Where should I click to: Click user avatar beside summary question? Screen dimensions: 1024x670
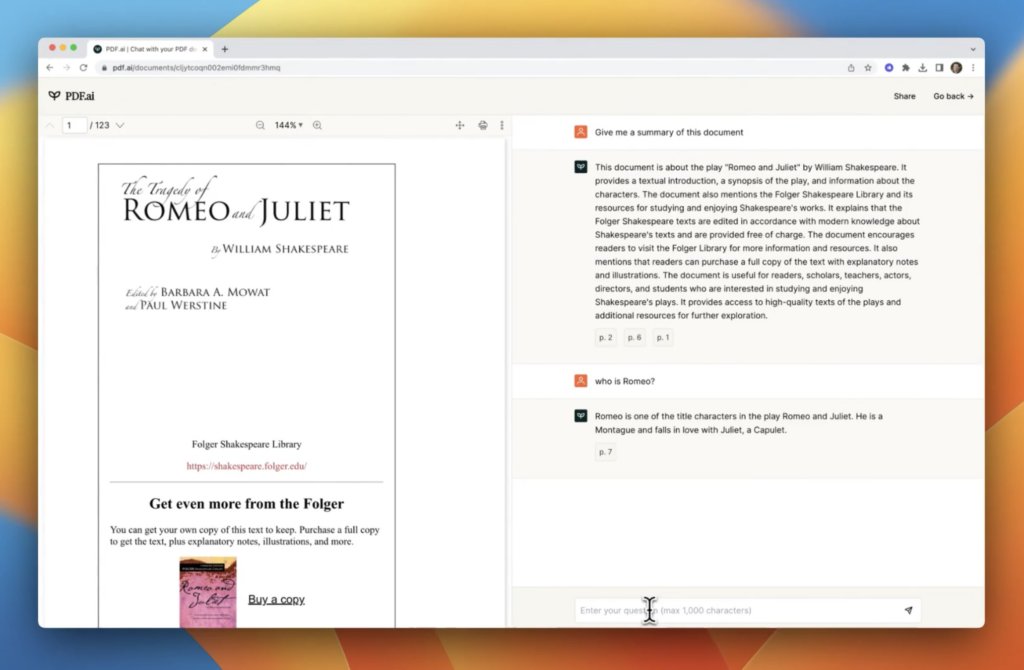point(581,132)
